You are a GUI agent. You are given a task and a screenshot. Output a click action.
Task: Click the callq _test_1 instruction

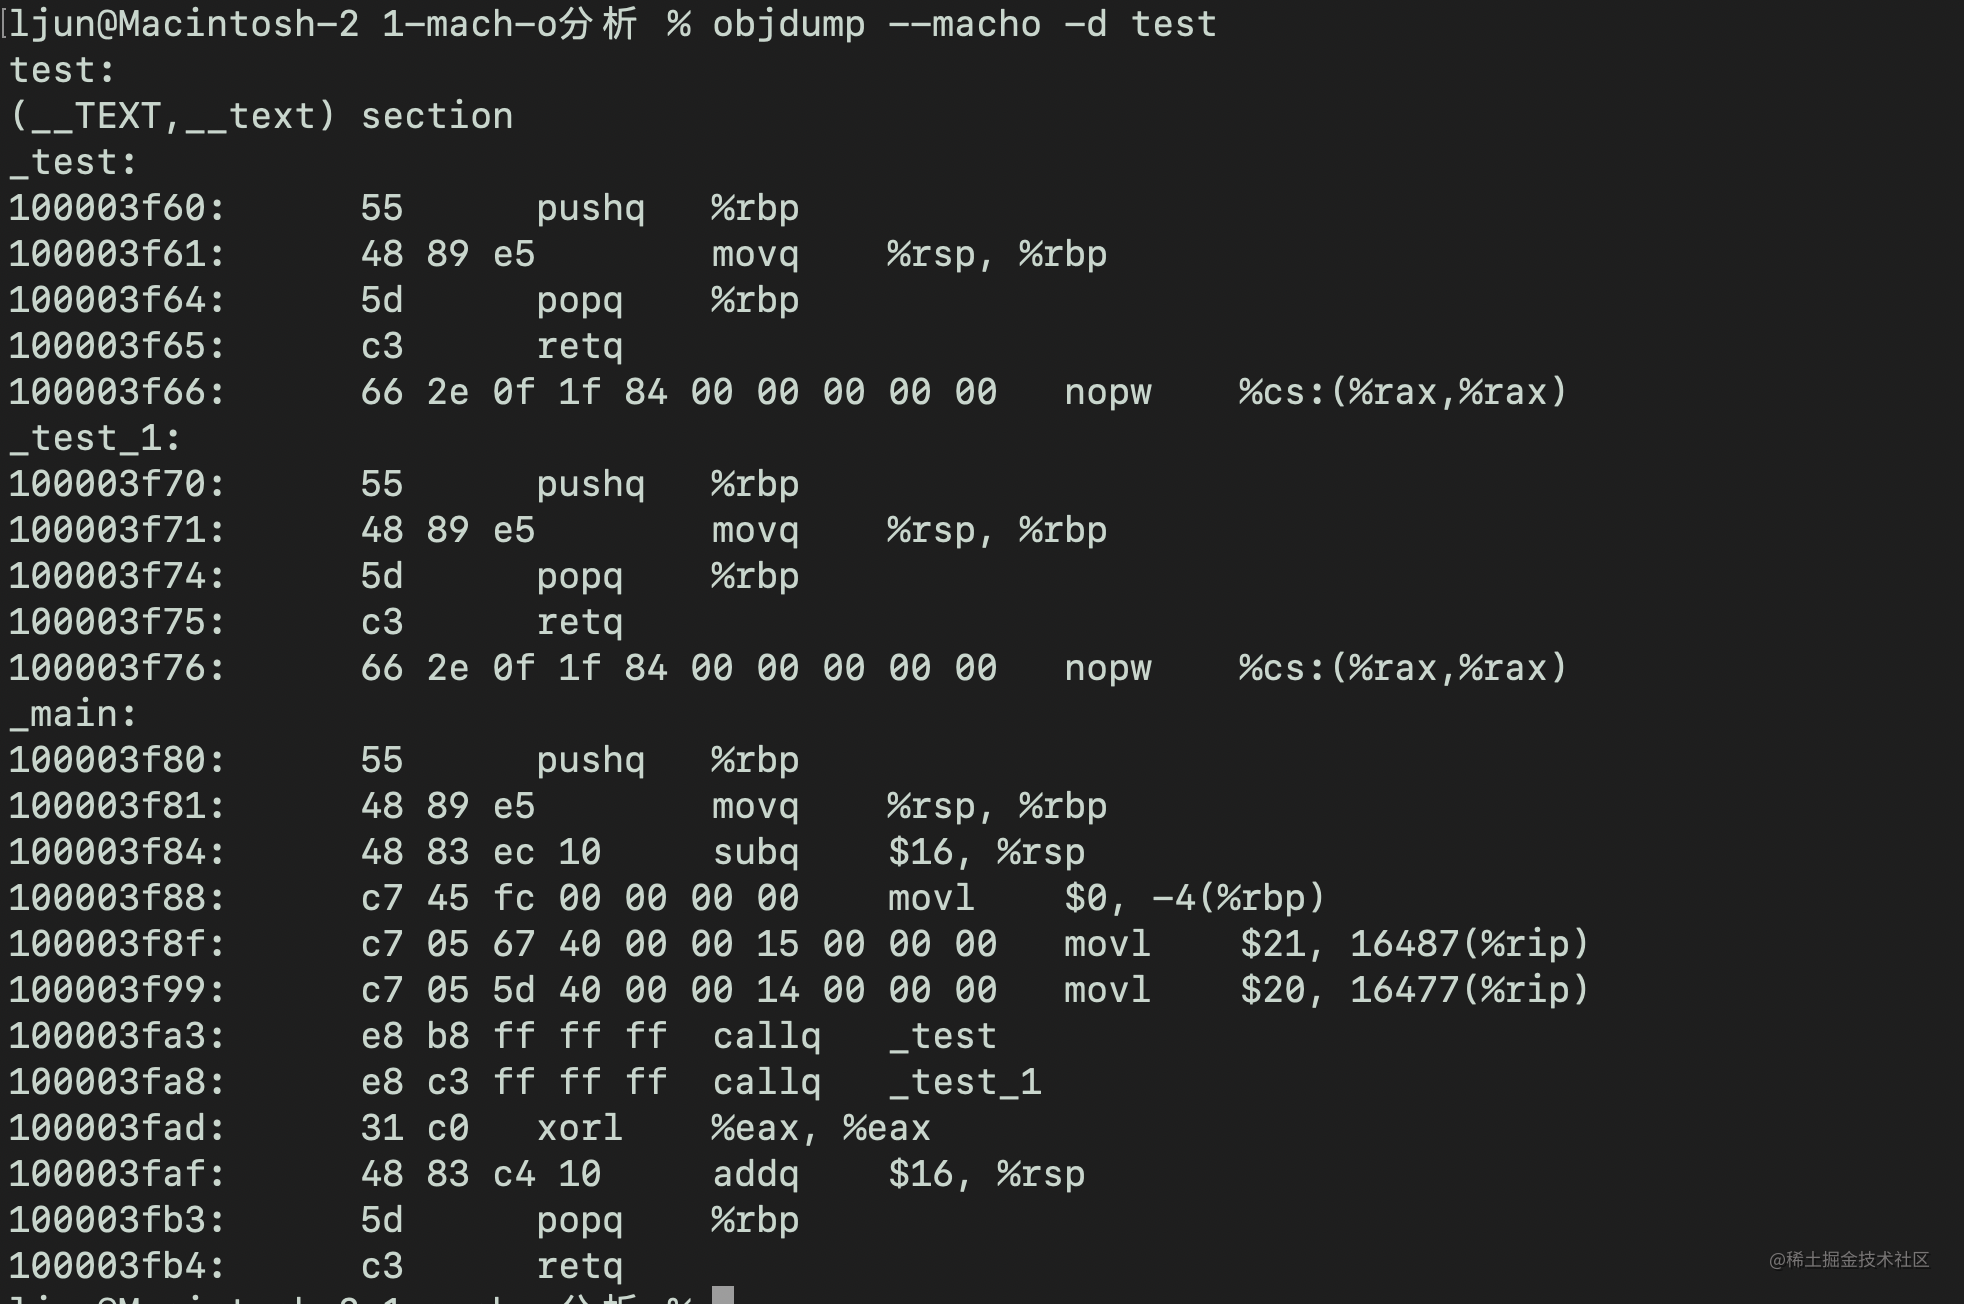[877, 1082]
